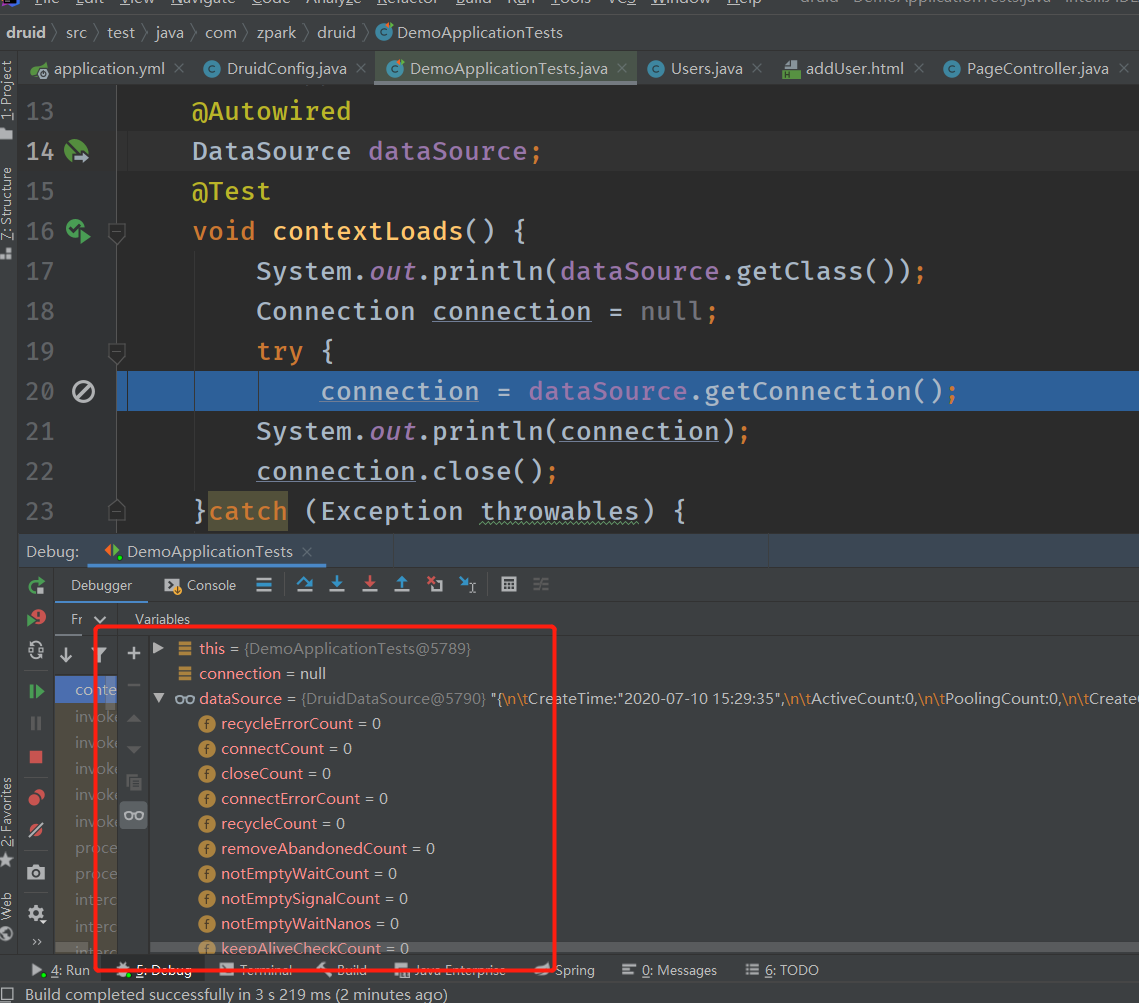Switch to the Console tab
Viewport: 1139px width, 1003px height.
(200, 585)
